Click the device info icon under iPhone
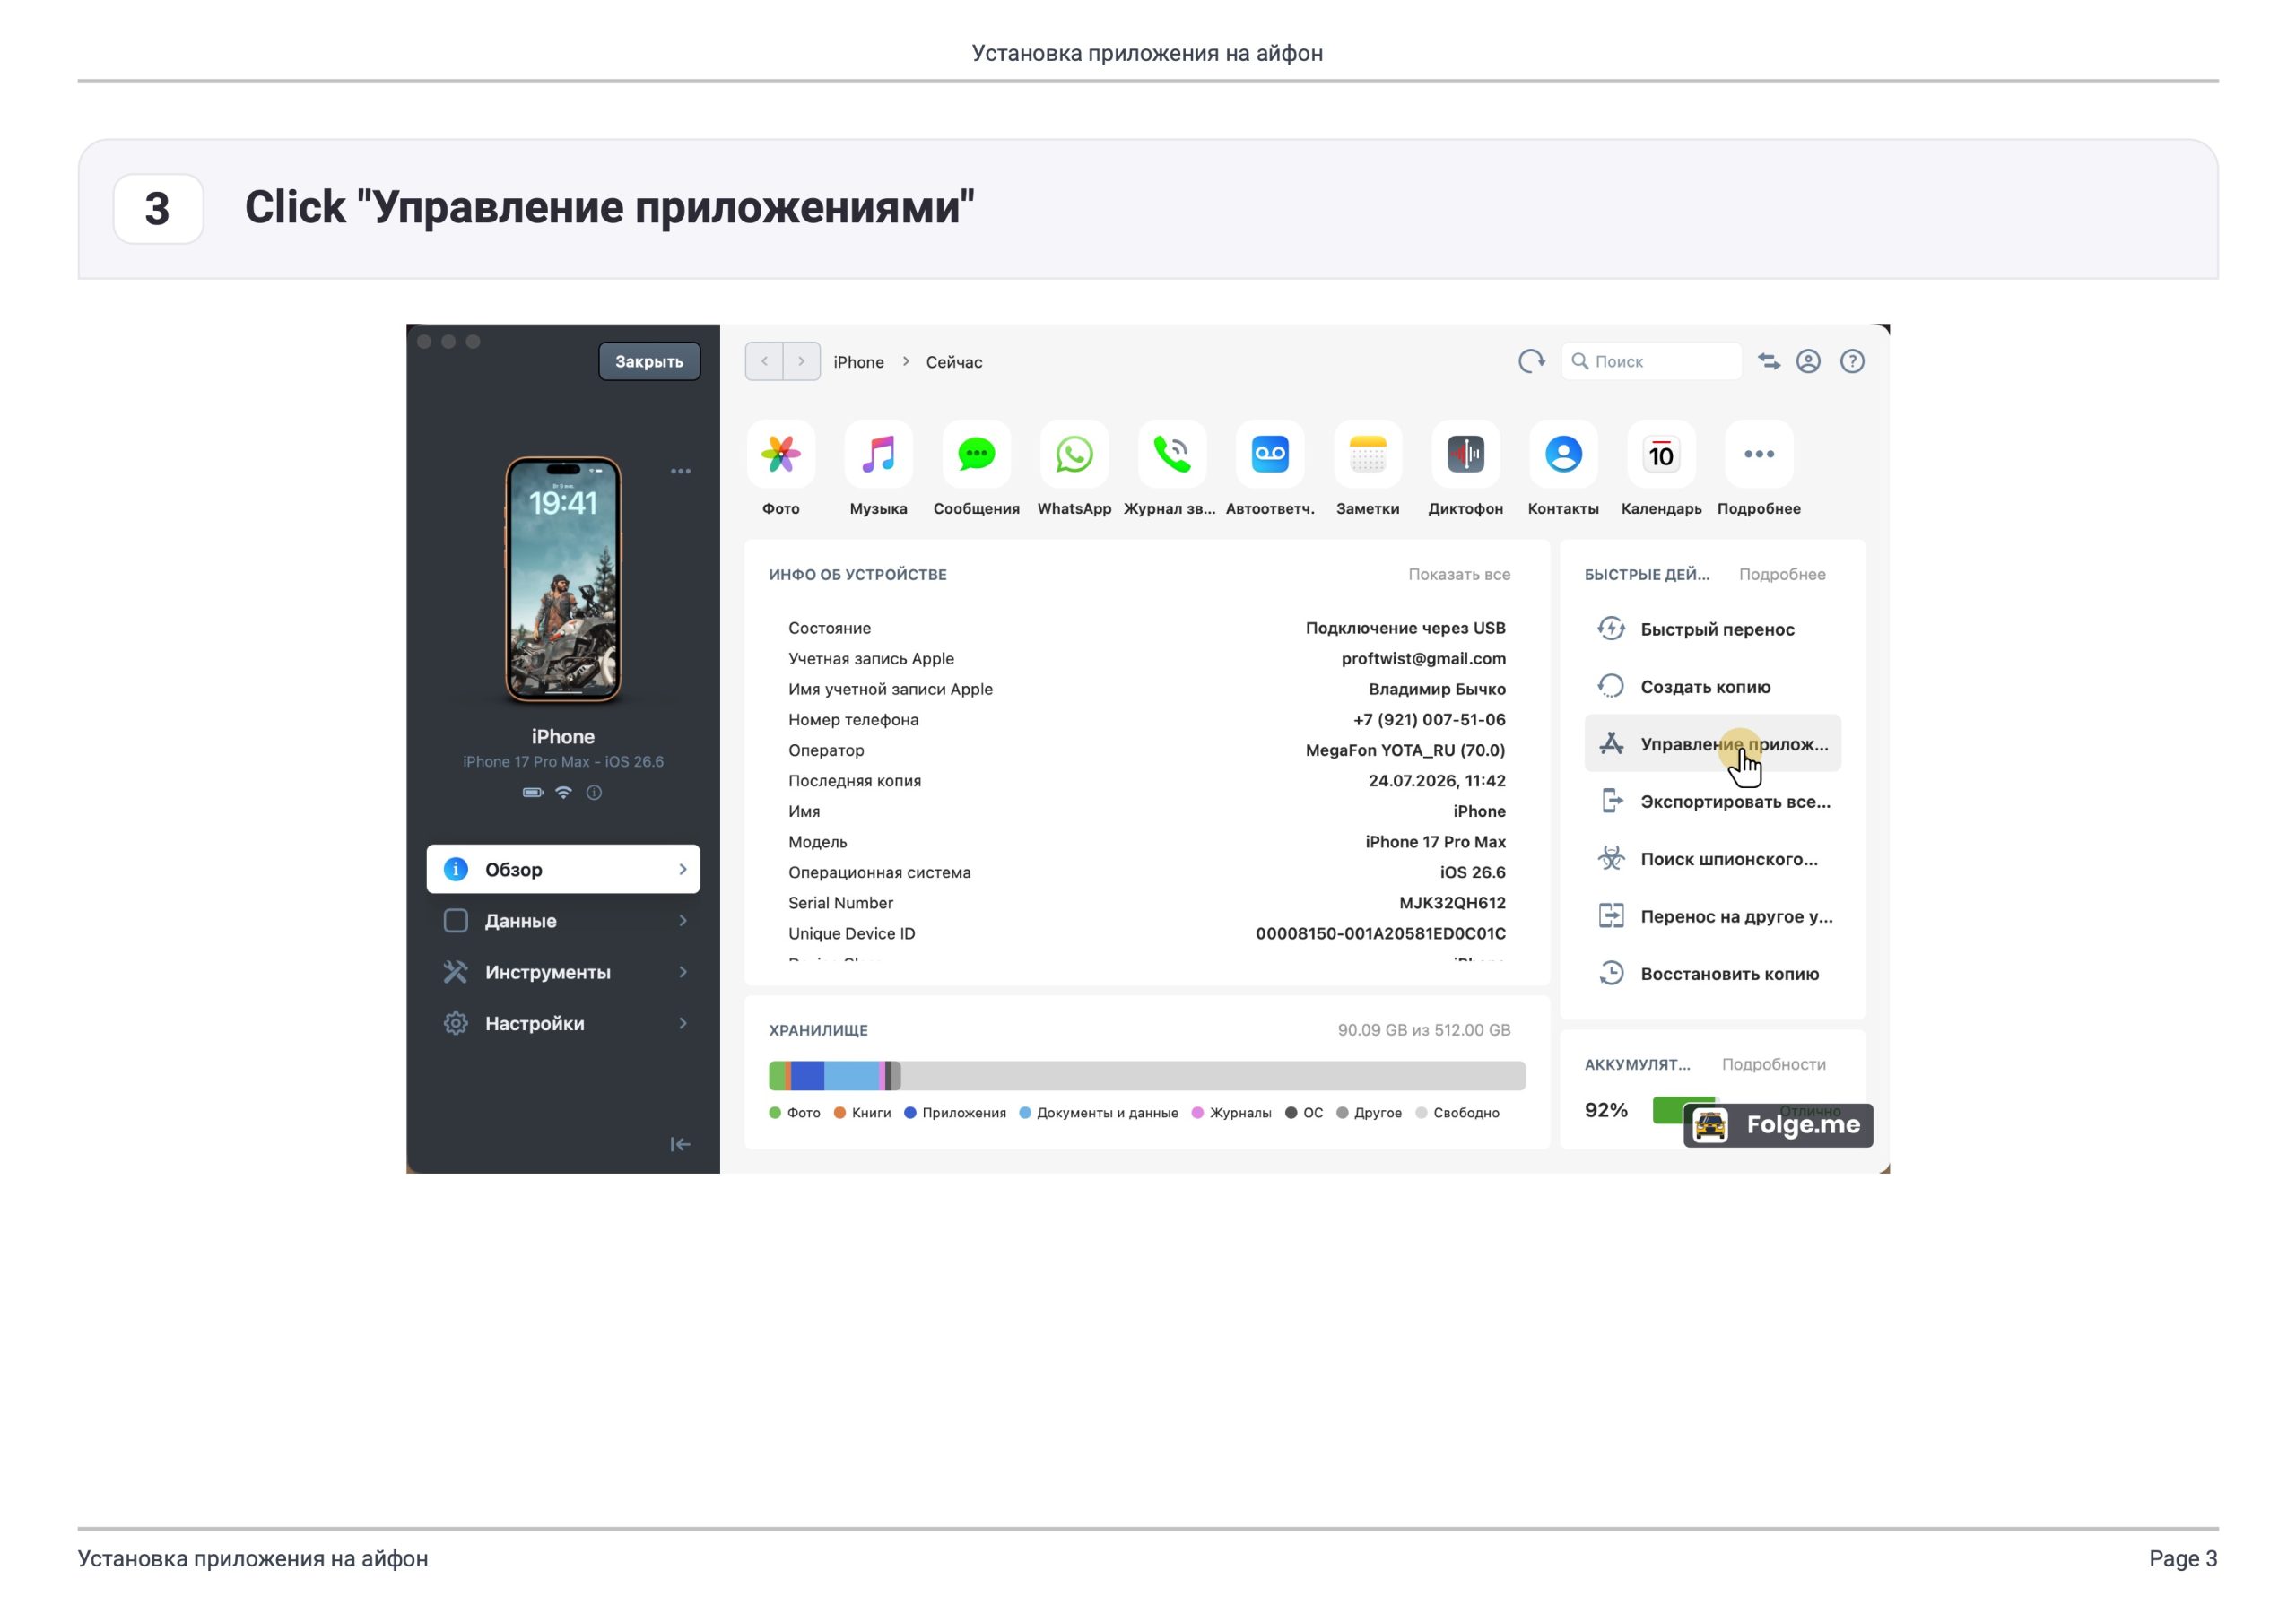2296x1622 pixels. [594, 793]
